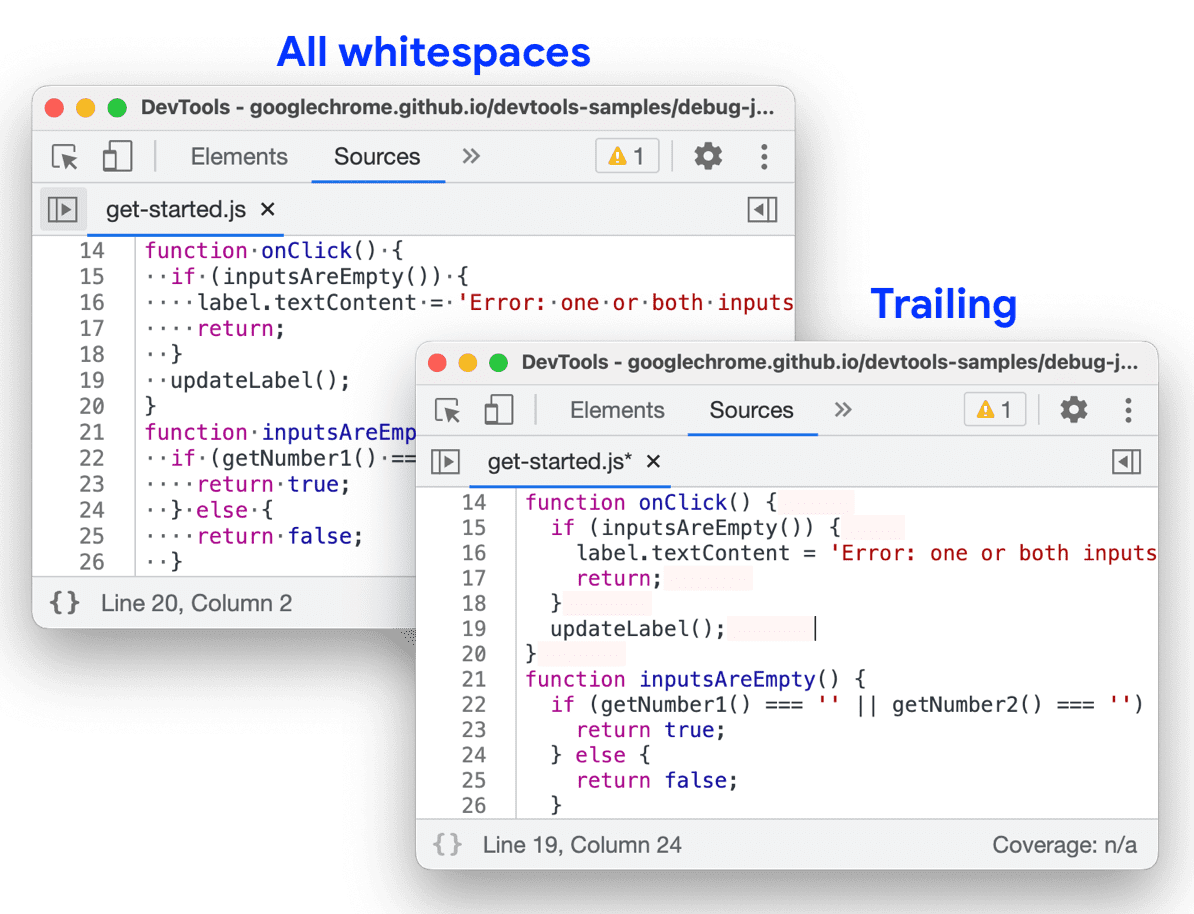Switch to Elements tab in back DevTools window
Screen dimensions: 1194x914
(239, 157)
